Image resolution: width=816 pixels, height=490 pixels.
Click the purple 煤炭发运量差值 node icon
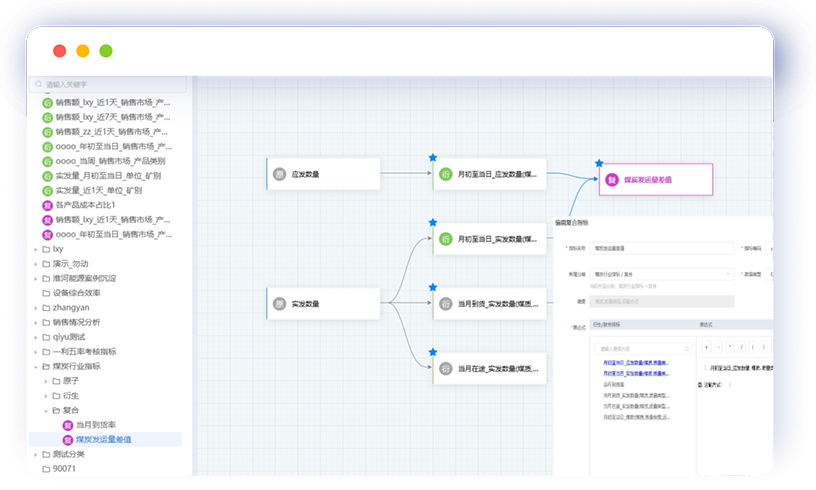tap(611, 181)
